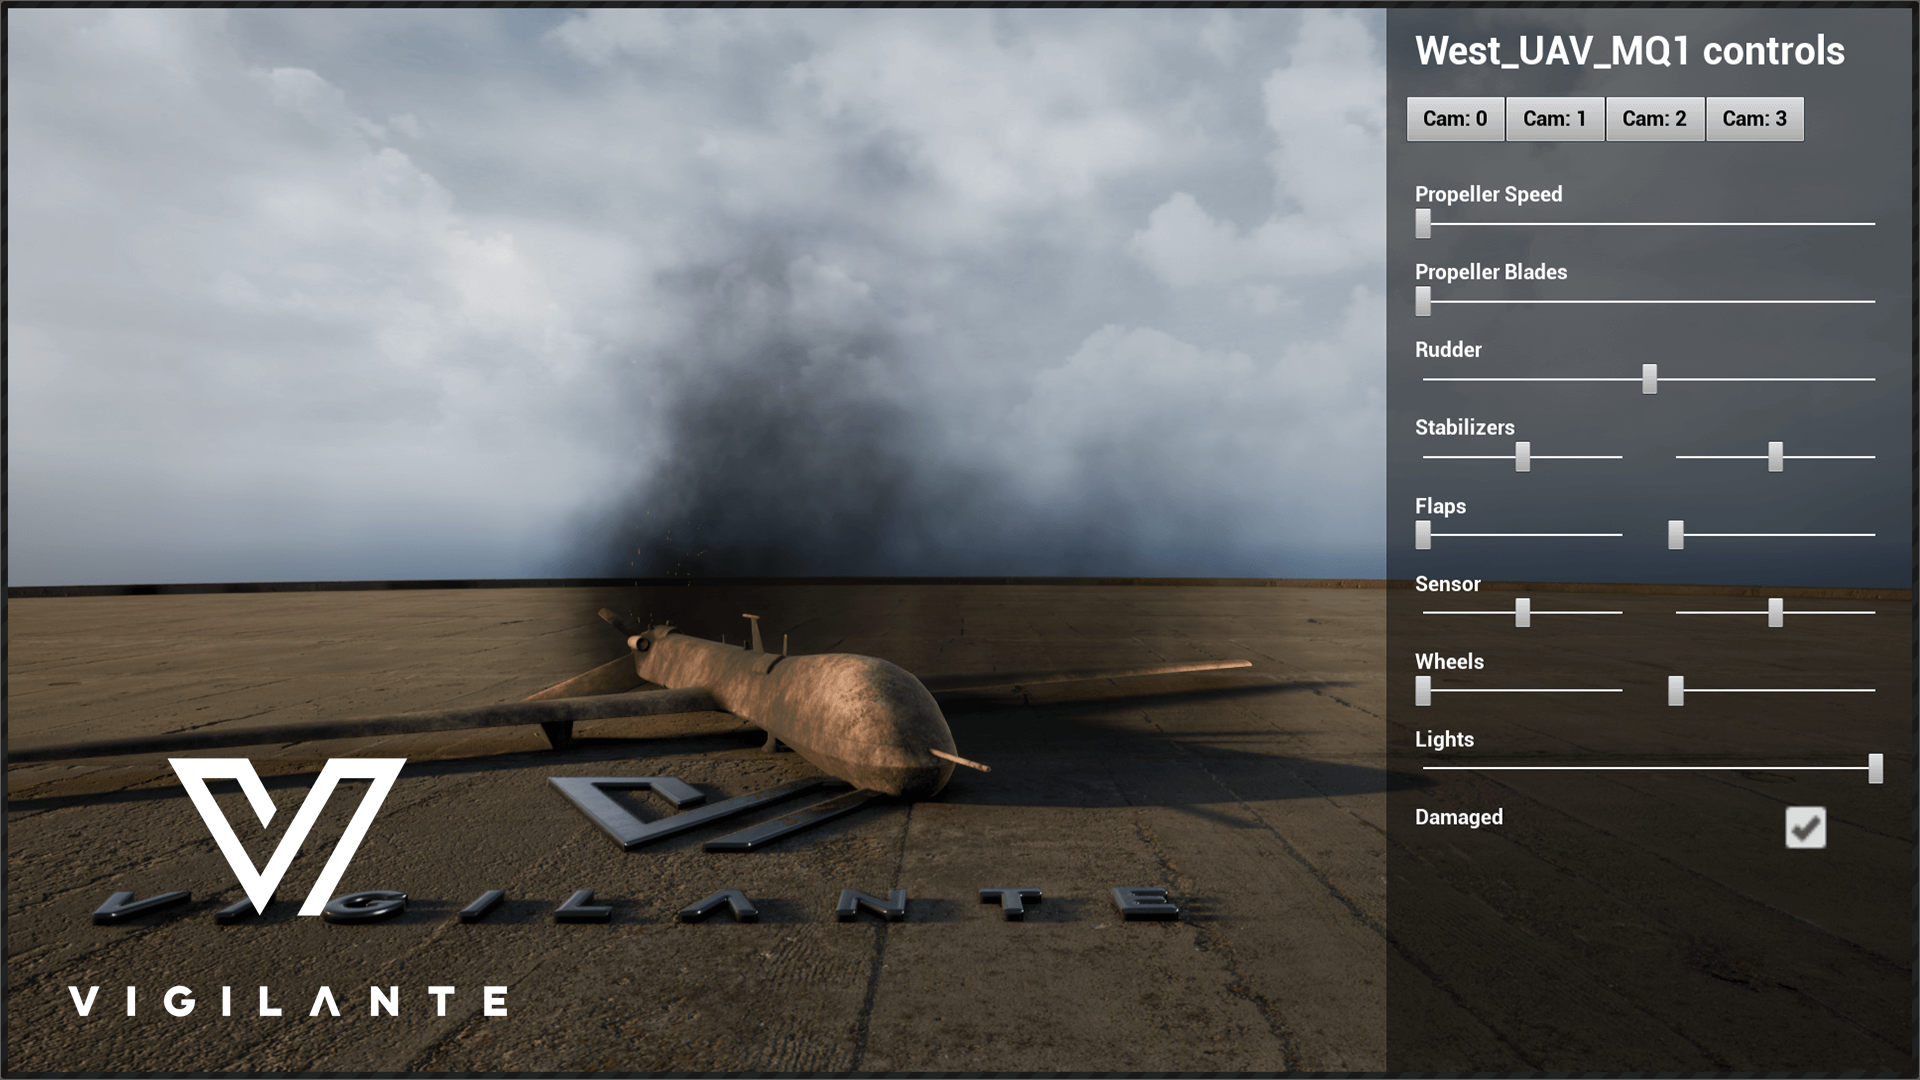1920x1080 pixels.
Task: Click the left Stabilizers slider handle
Action: point(1522,457)
